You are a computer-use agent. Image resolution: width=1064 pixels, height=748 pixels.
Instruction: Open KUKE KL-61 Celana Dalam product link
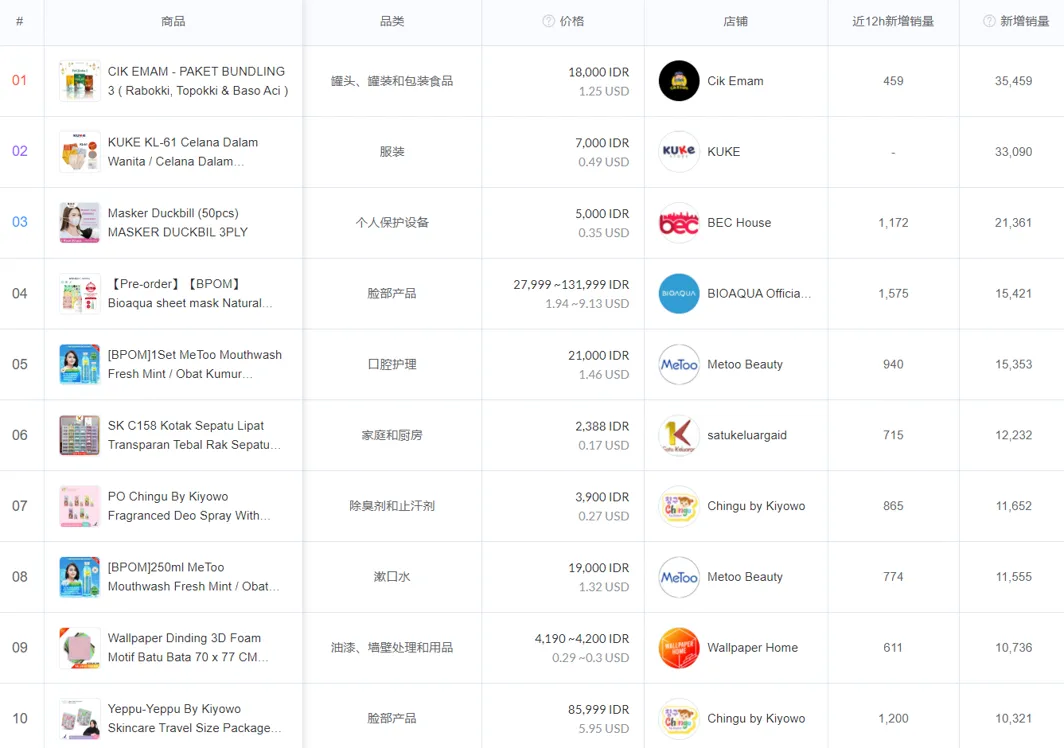coord(183,151)
